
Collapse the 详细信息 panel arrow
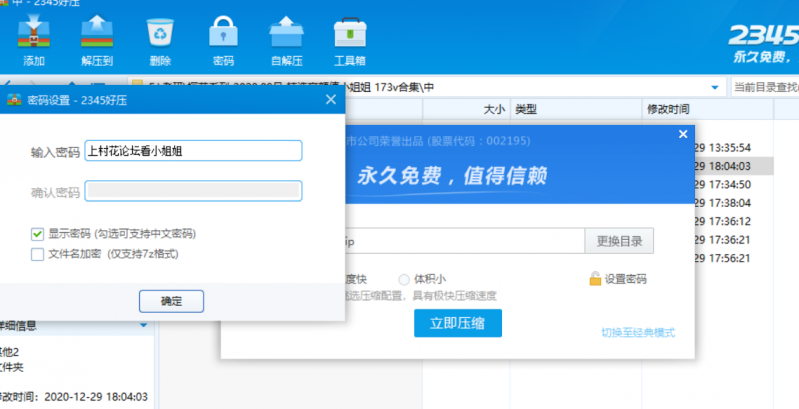coord(144,325)
